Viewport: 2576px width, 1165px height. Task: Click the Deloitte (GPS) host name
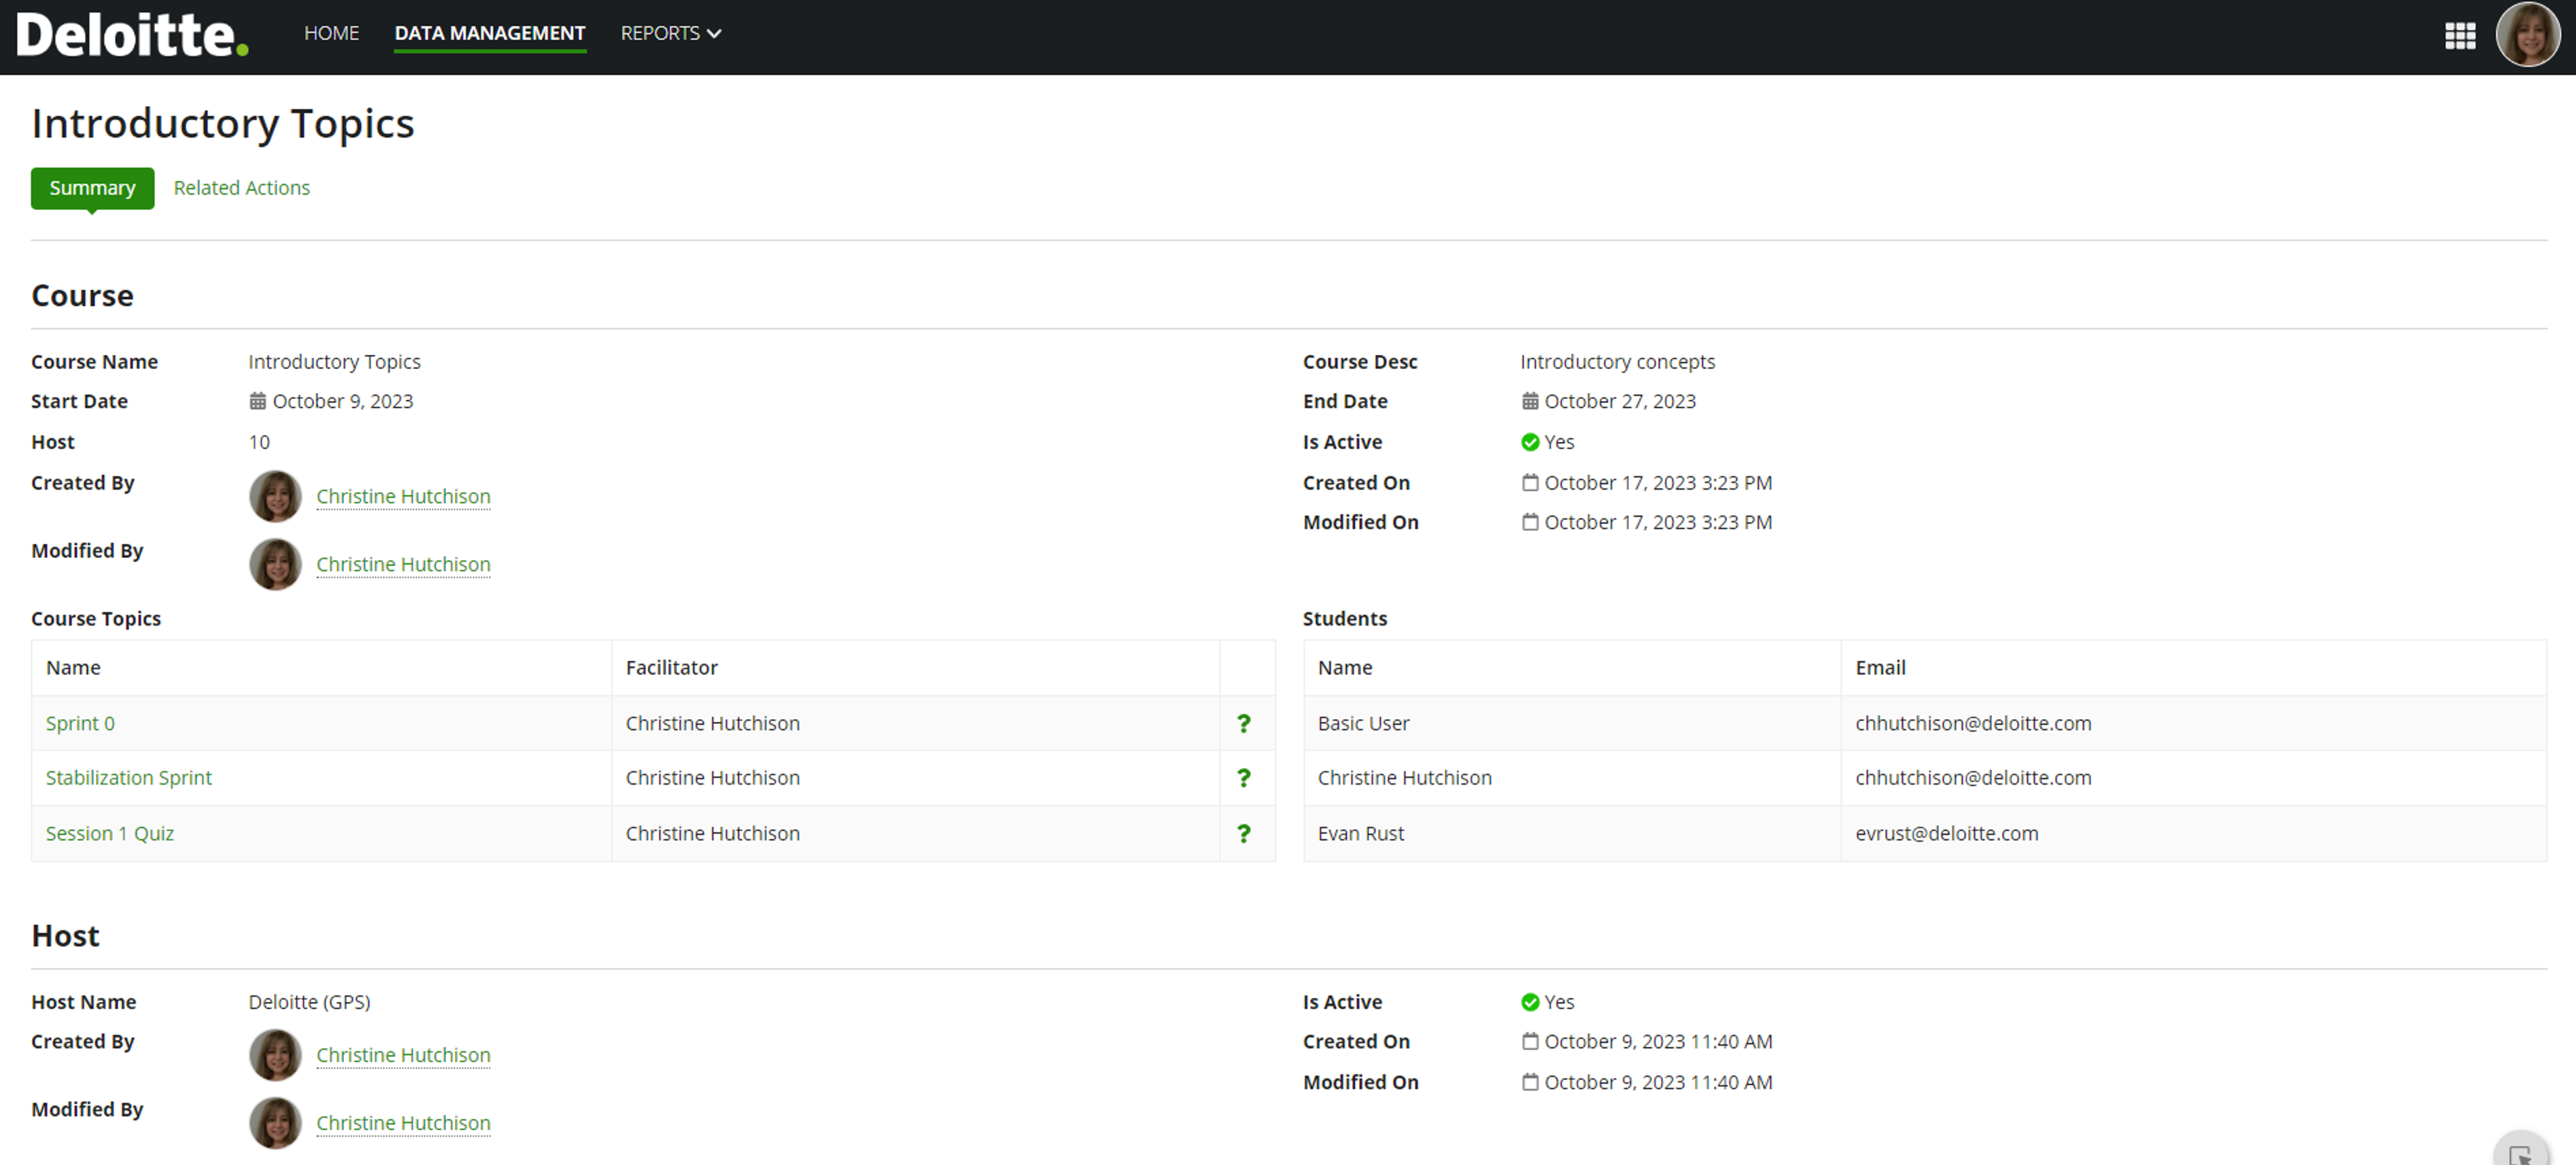tap(309, 1002)
